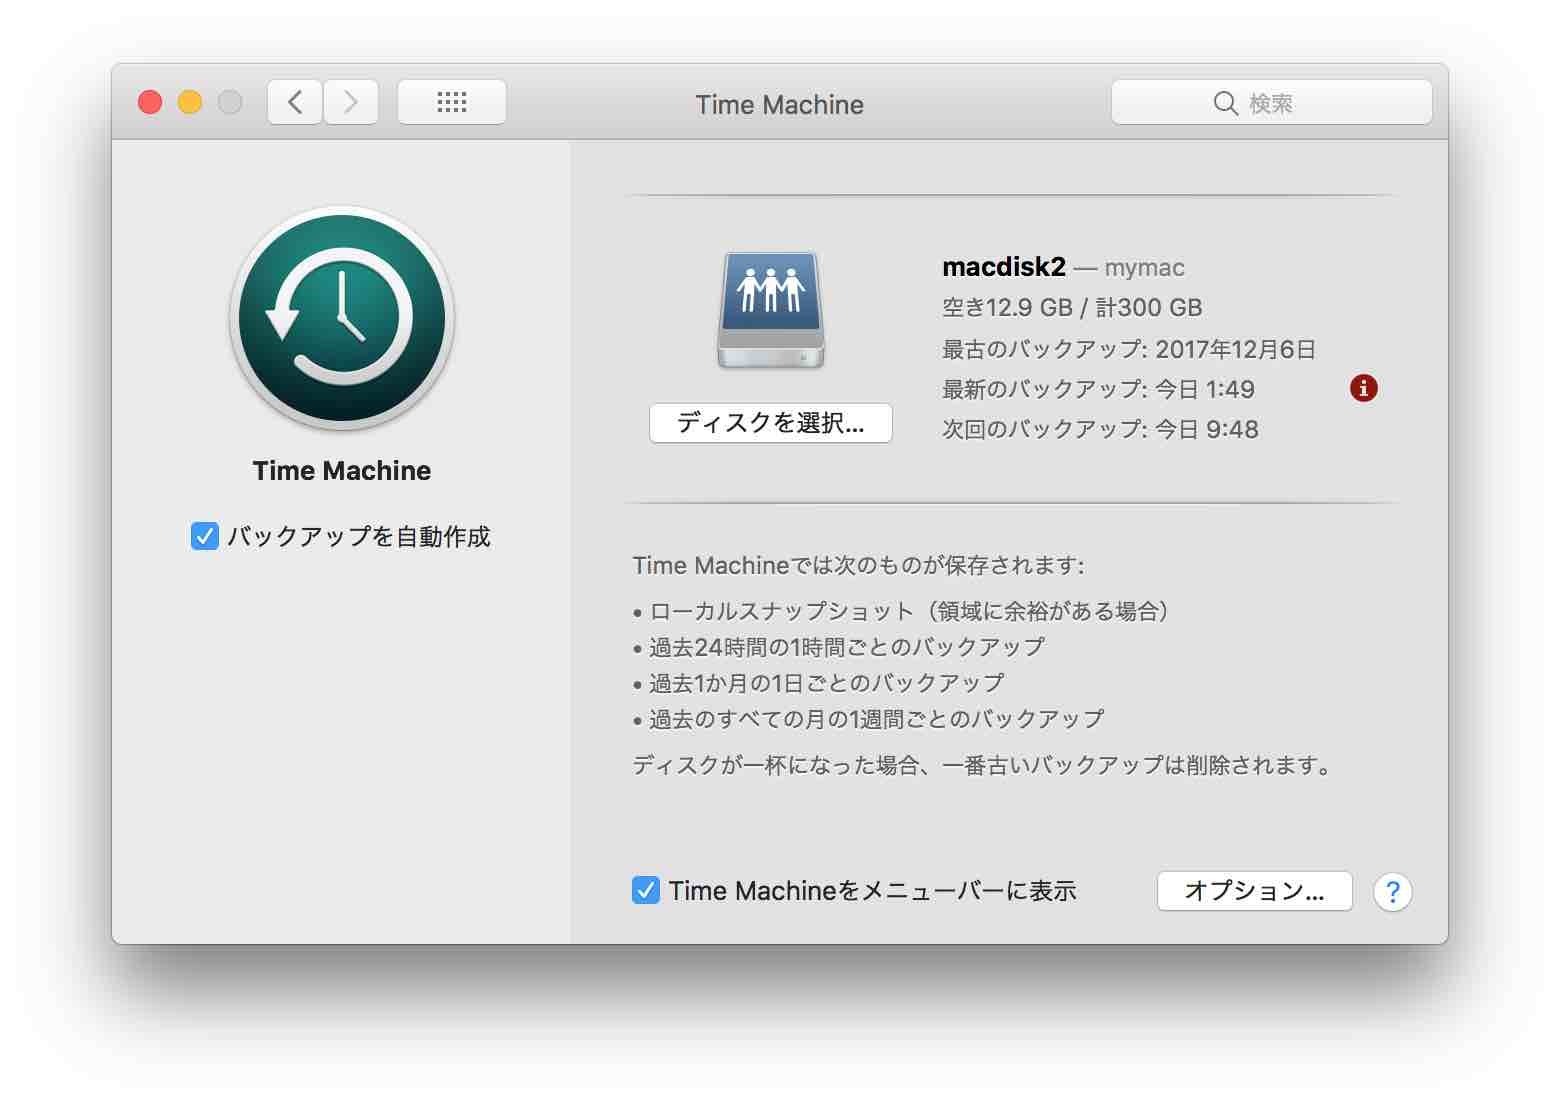This screenshot has height=1104, width=1560.
Task: Click the Time Machine label under the icon
Action: 342,471
